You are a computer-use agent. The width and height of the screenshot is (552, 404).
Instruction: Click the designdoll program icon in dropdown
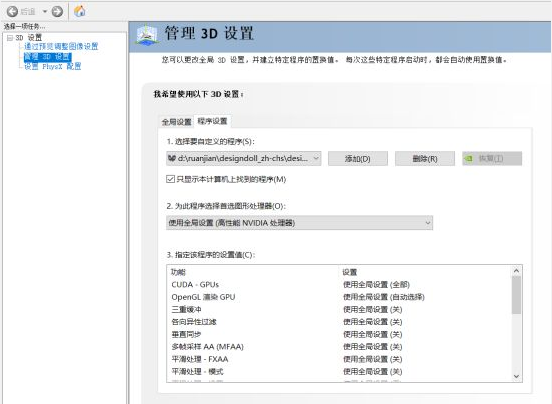(172, 158)
